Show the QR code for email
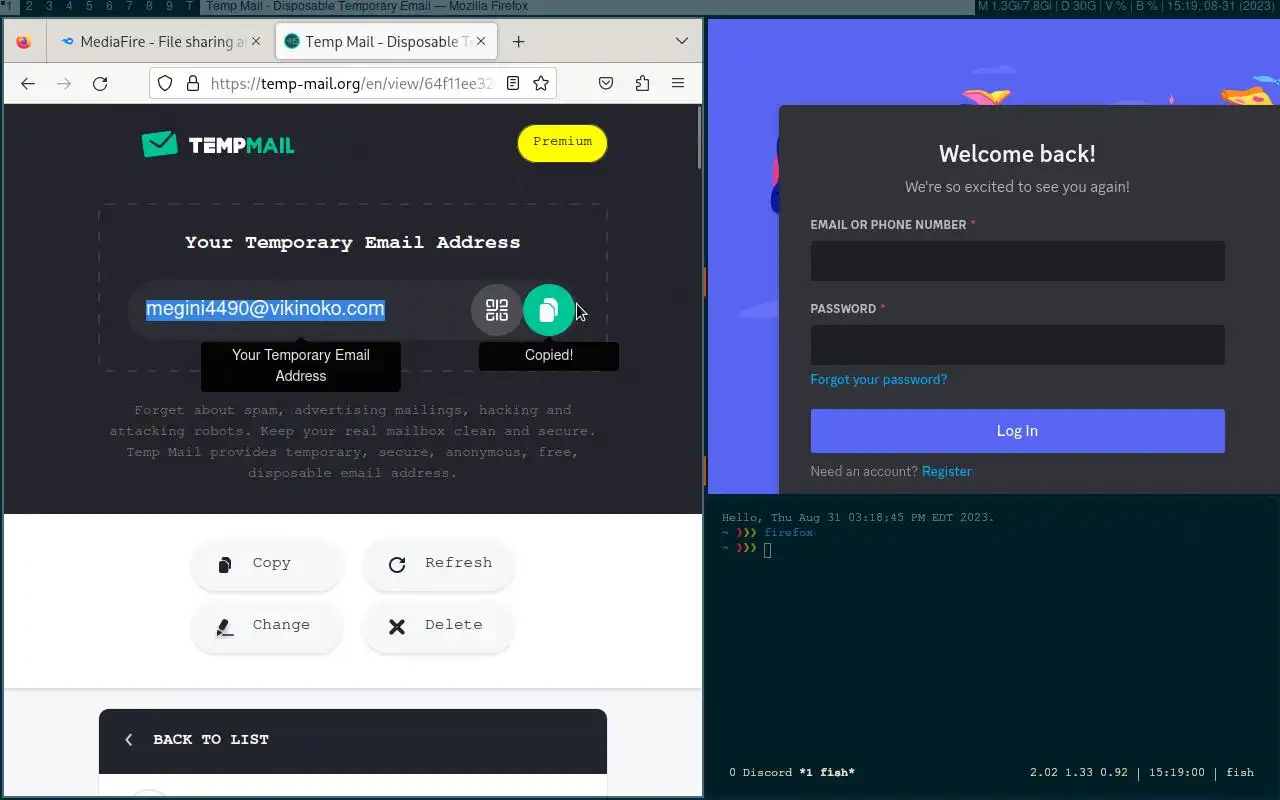This screenshot has height=800, width=1280. 497,310
